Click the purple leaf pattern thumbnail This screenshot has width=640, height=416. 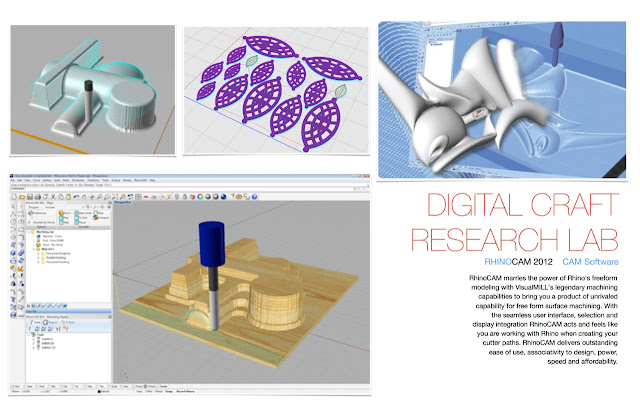276,90
